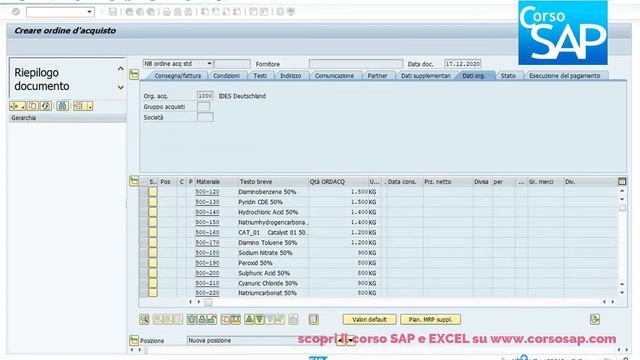640x360 pixels.
Task: Click the item details magnifier icon
Action: (x=144, y=319)
